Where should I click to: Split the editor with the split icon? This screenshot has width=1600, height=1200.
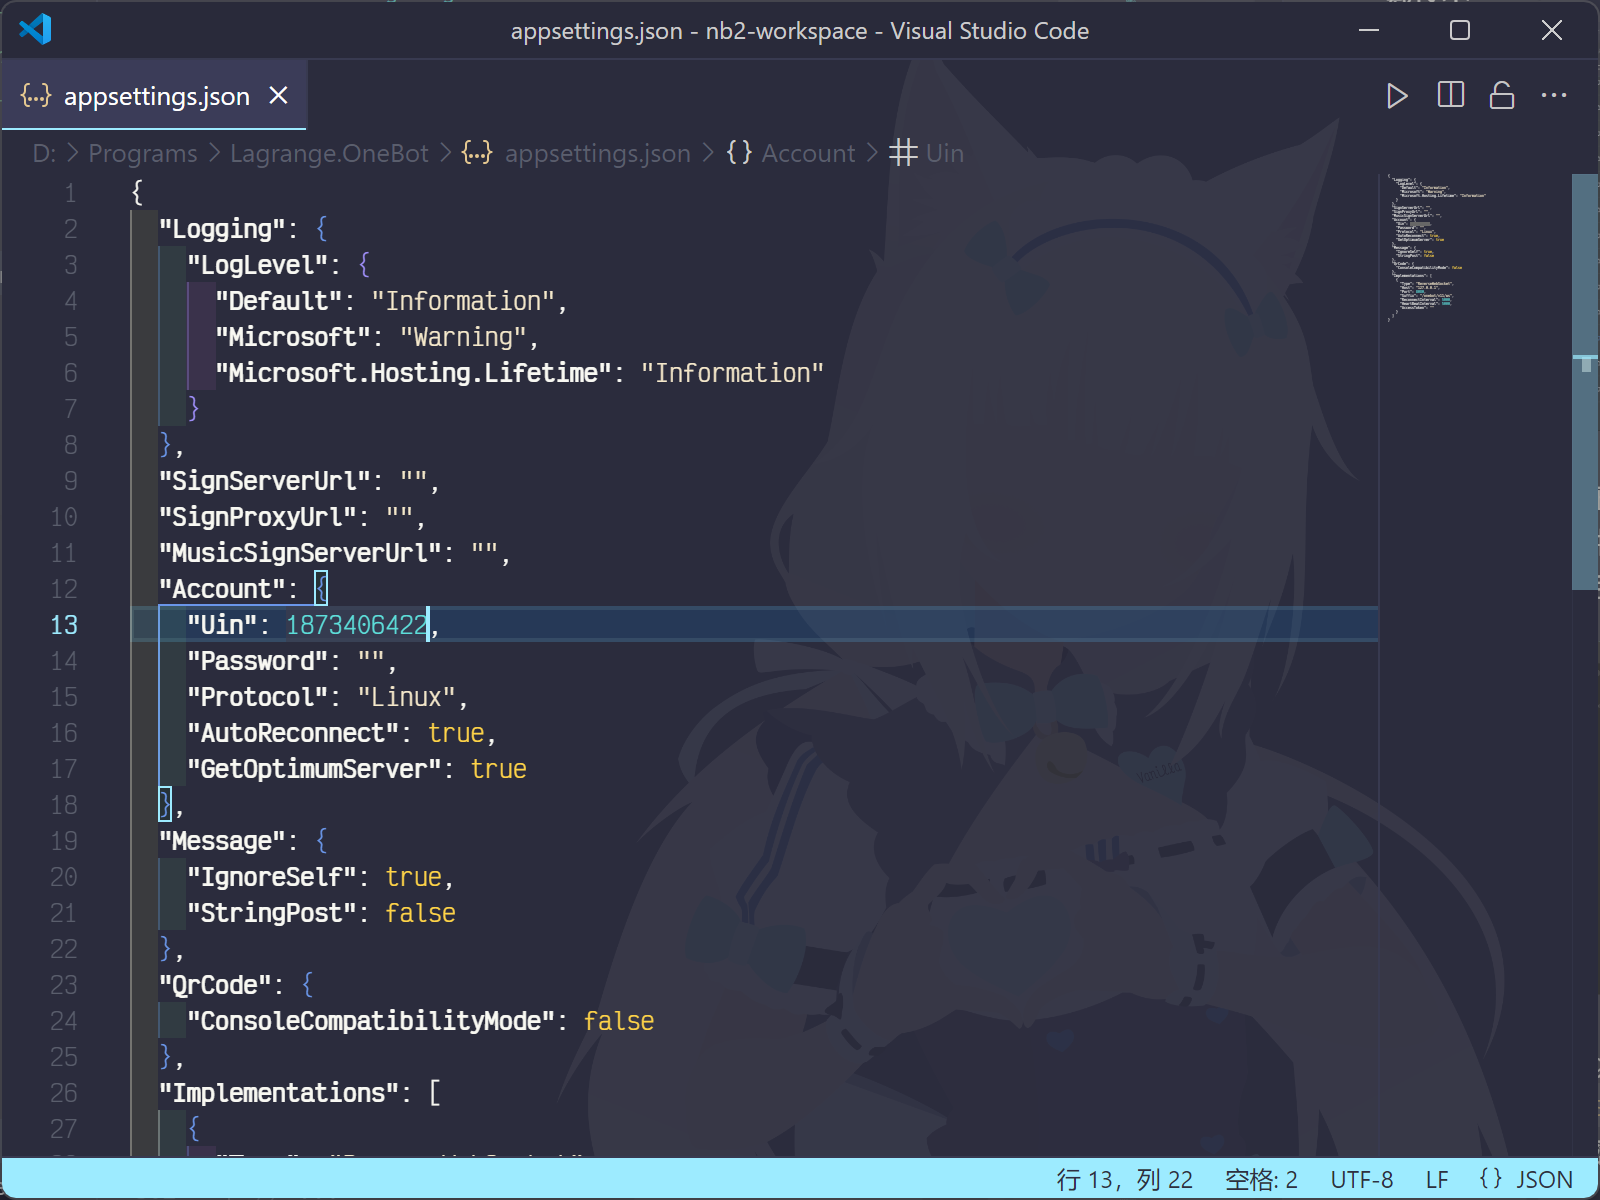point(1450,96)
